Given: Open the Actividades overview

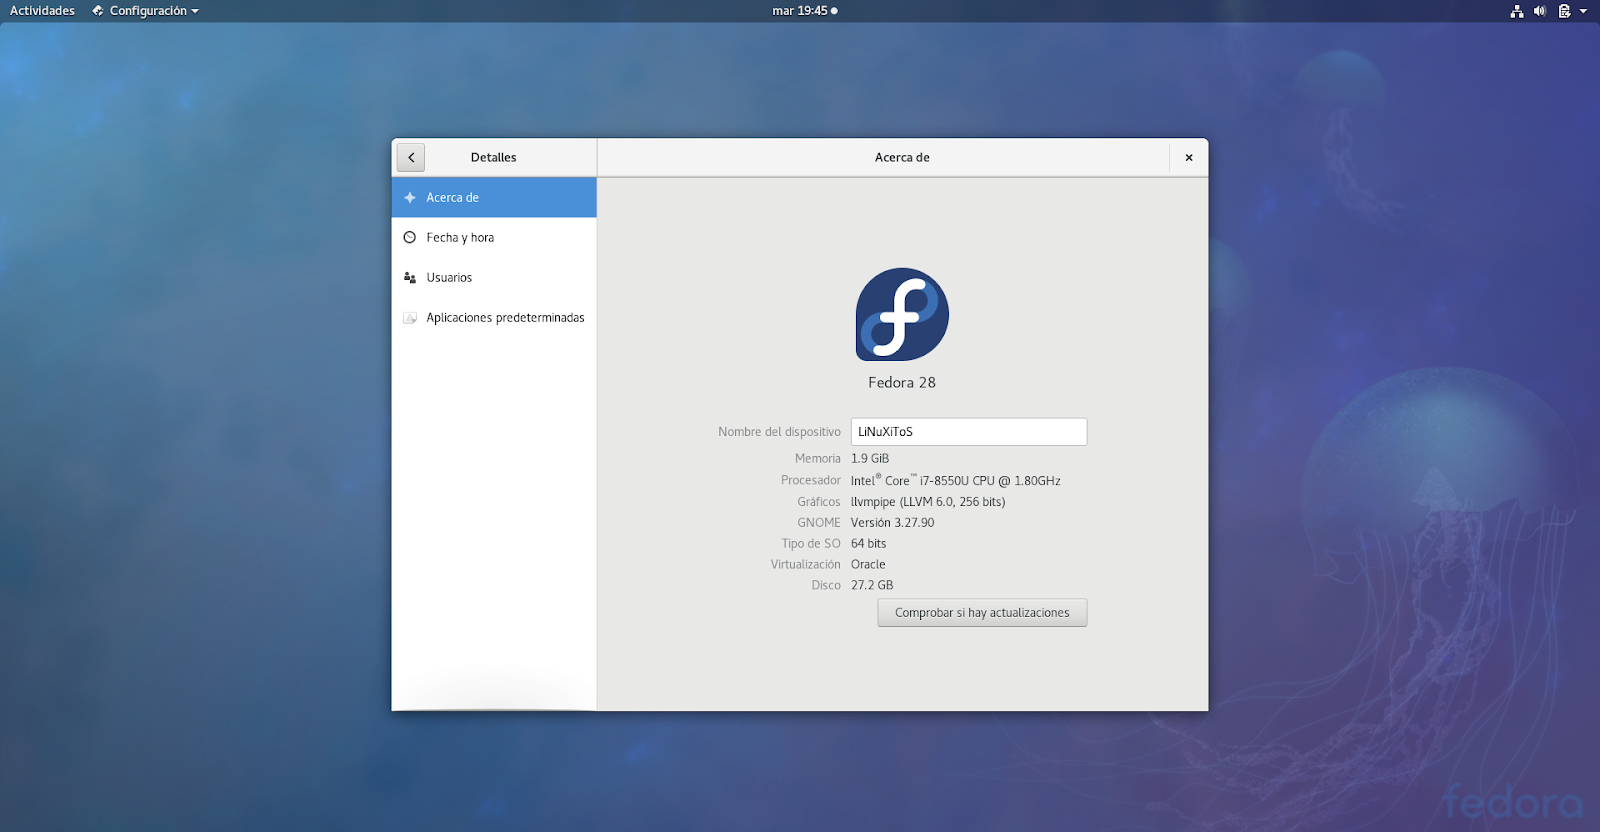Looking at the screenshot, I should (42, 11).
